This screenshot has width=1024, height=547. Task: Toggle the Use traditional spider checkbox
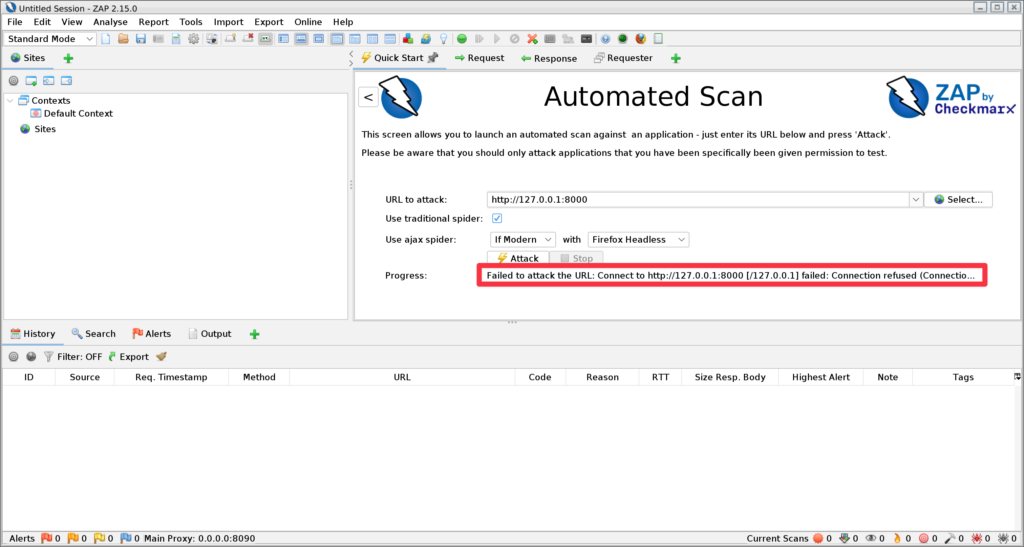[497, 218]
